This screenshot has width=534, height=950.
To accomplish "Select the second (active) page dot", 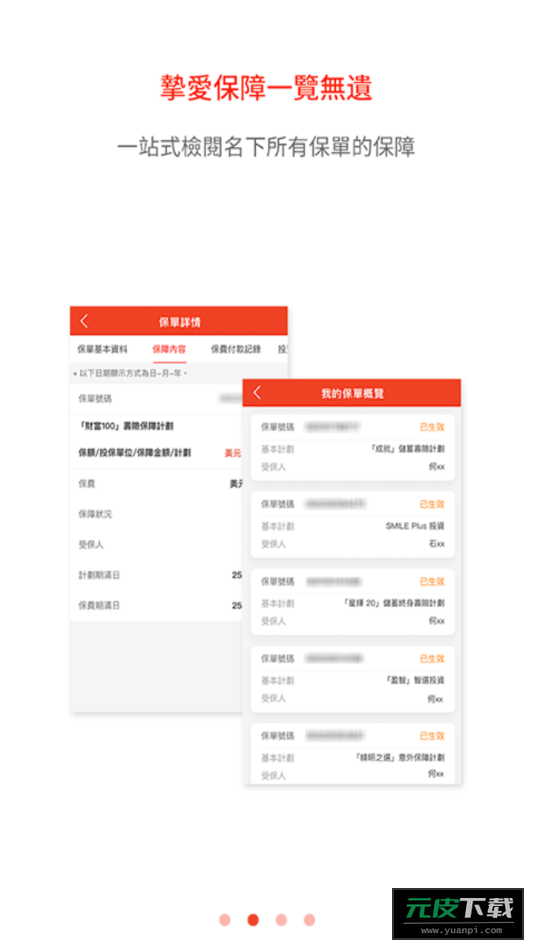I will pyautogui.click(x=253, y=920).
